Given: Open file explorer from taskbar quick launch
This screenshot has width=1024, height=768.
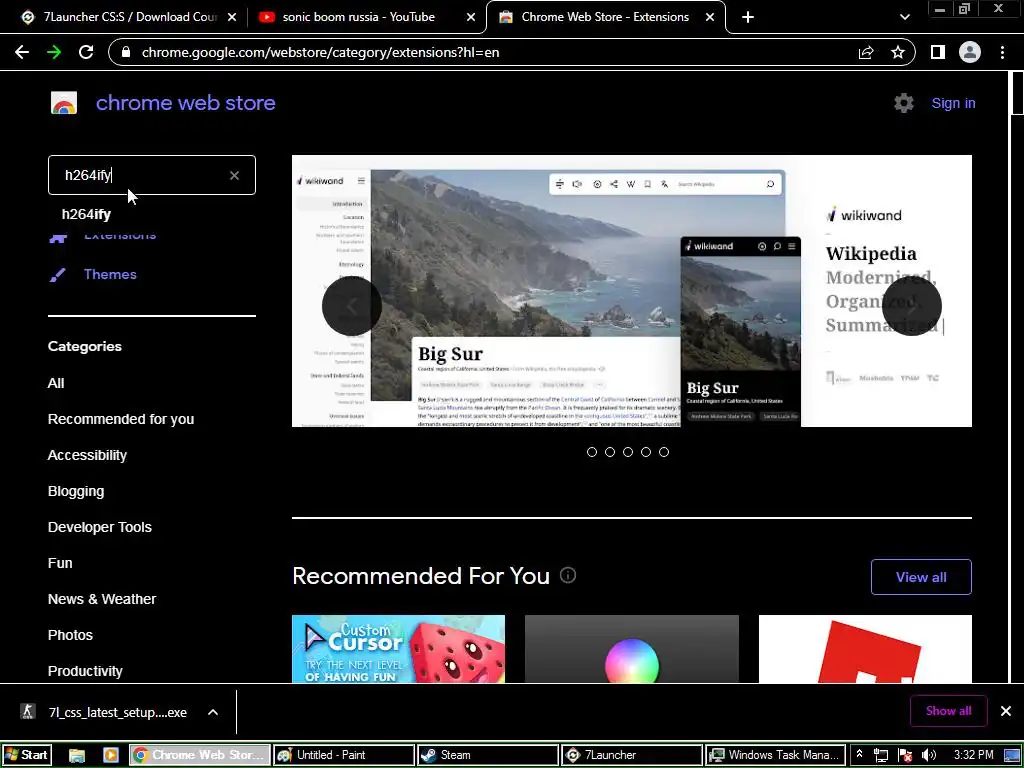Looking at the screenshot, I should [x=77, y=756].
